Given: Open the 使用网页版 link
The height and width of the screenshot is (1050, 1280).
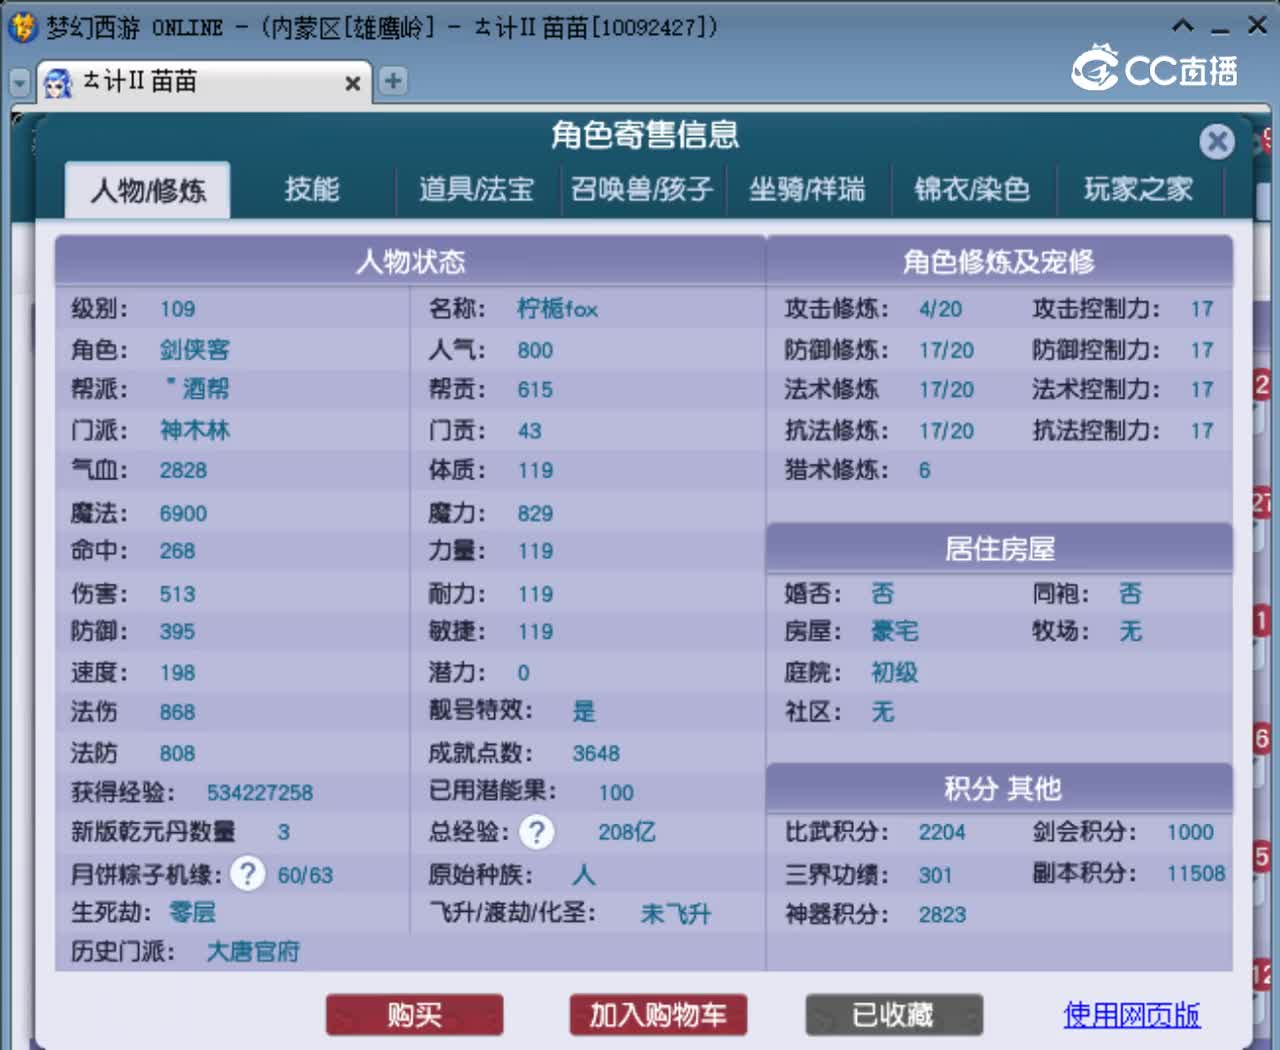Looking at the screenshot, I should (x=1131, y=1015).
